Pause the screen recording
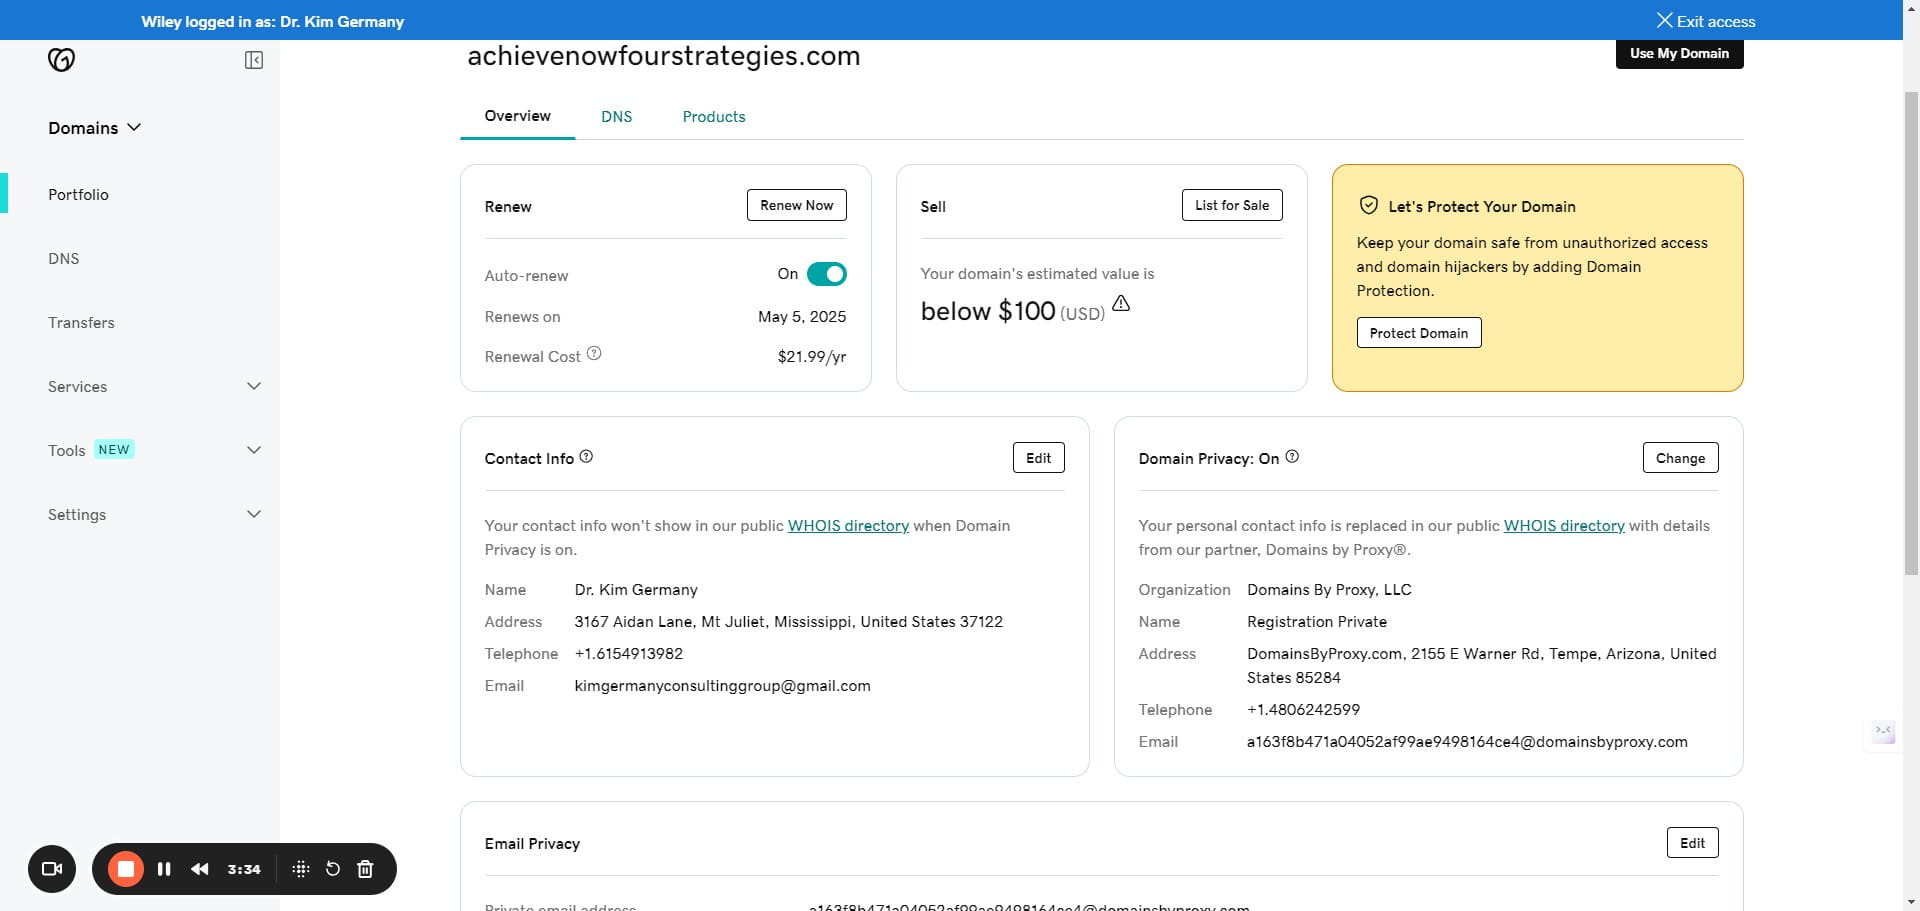1920x911 pixels. point(164,869)
